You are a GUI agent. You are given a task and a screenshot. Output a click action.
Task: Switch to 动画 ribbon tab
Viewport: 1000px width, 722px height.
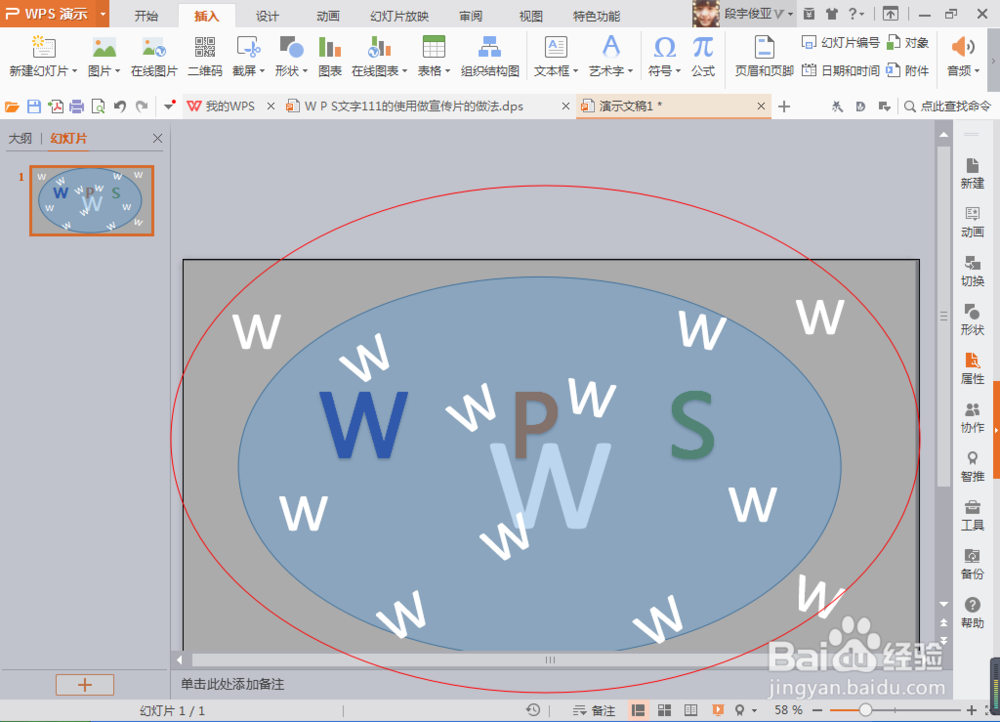tap(328, 16)
